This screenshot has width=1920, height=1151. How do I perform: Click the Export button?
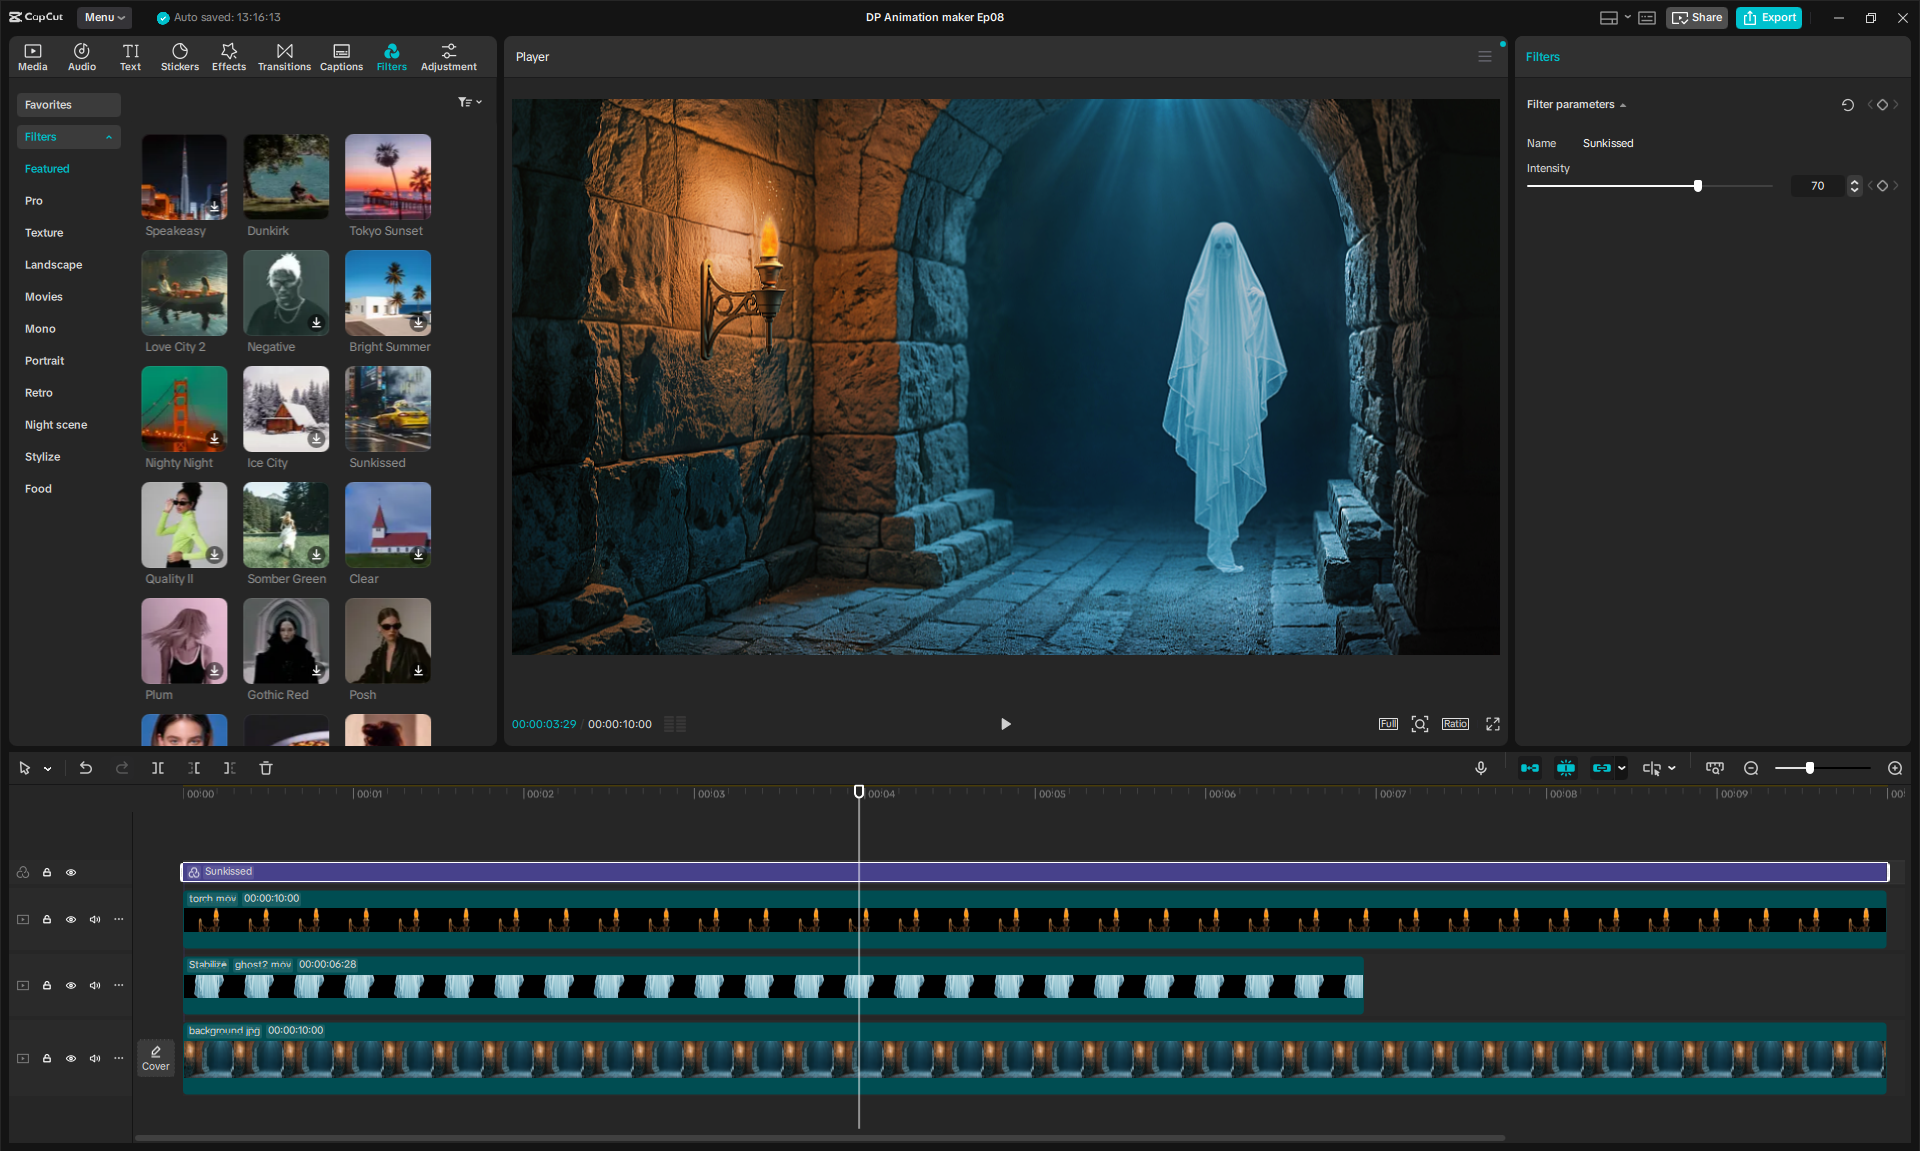point(1769,17)
